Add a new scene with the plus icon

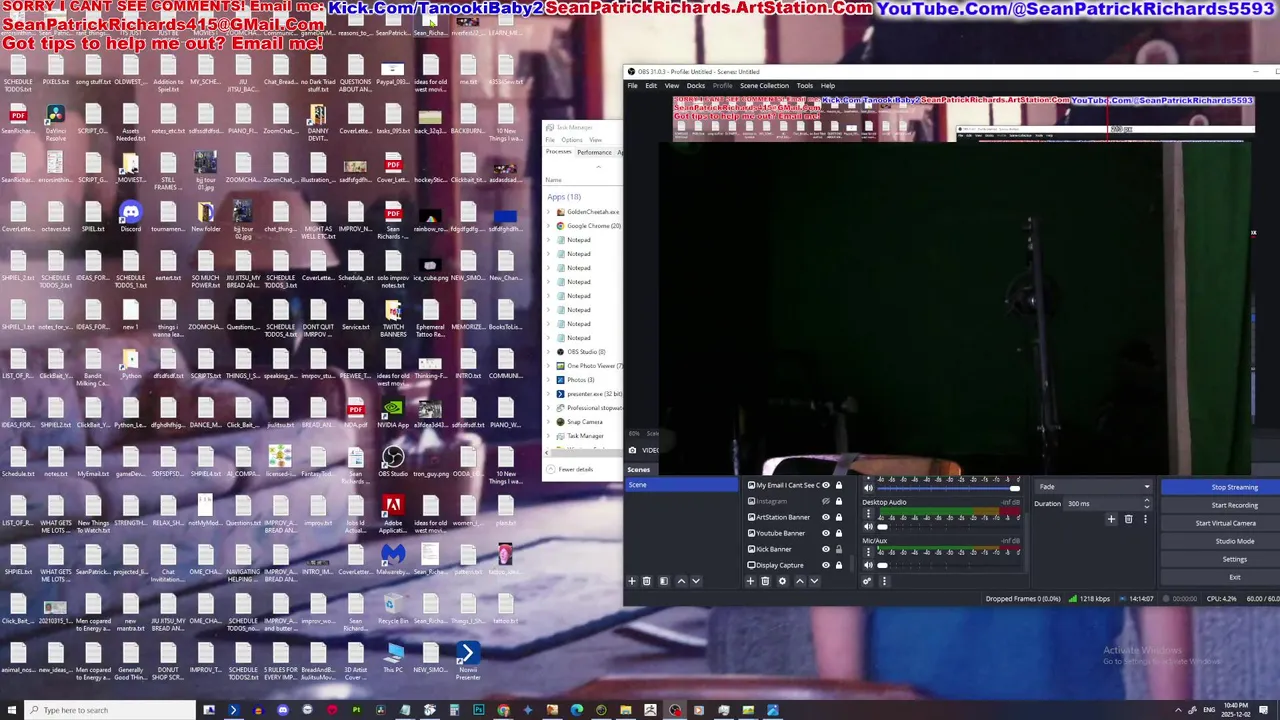coord(632,581)
